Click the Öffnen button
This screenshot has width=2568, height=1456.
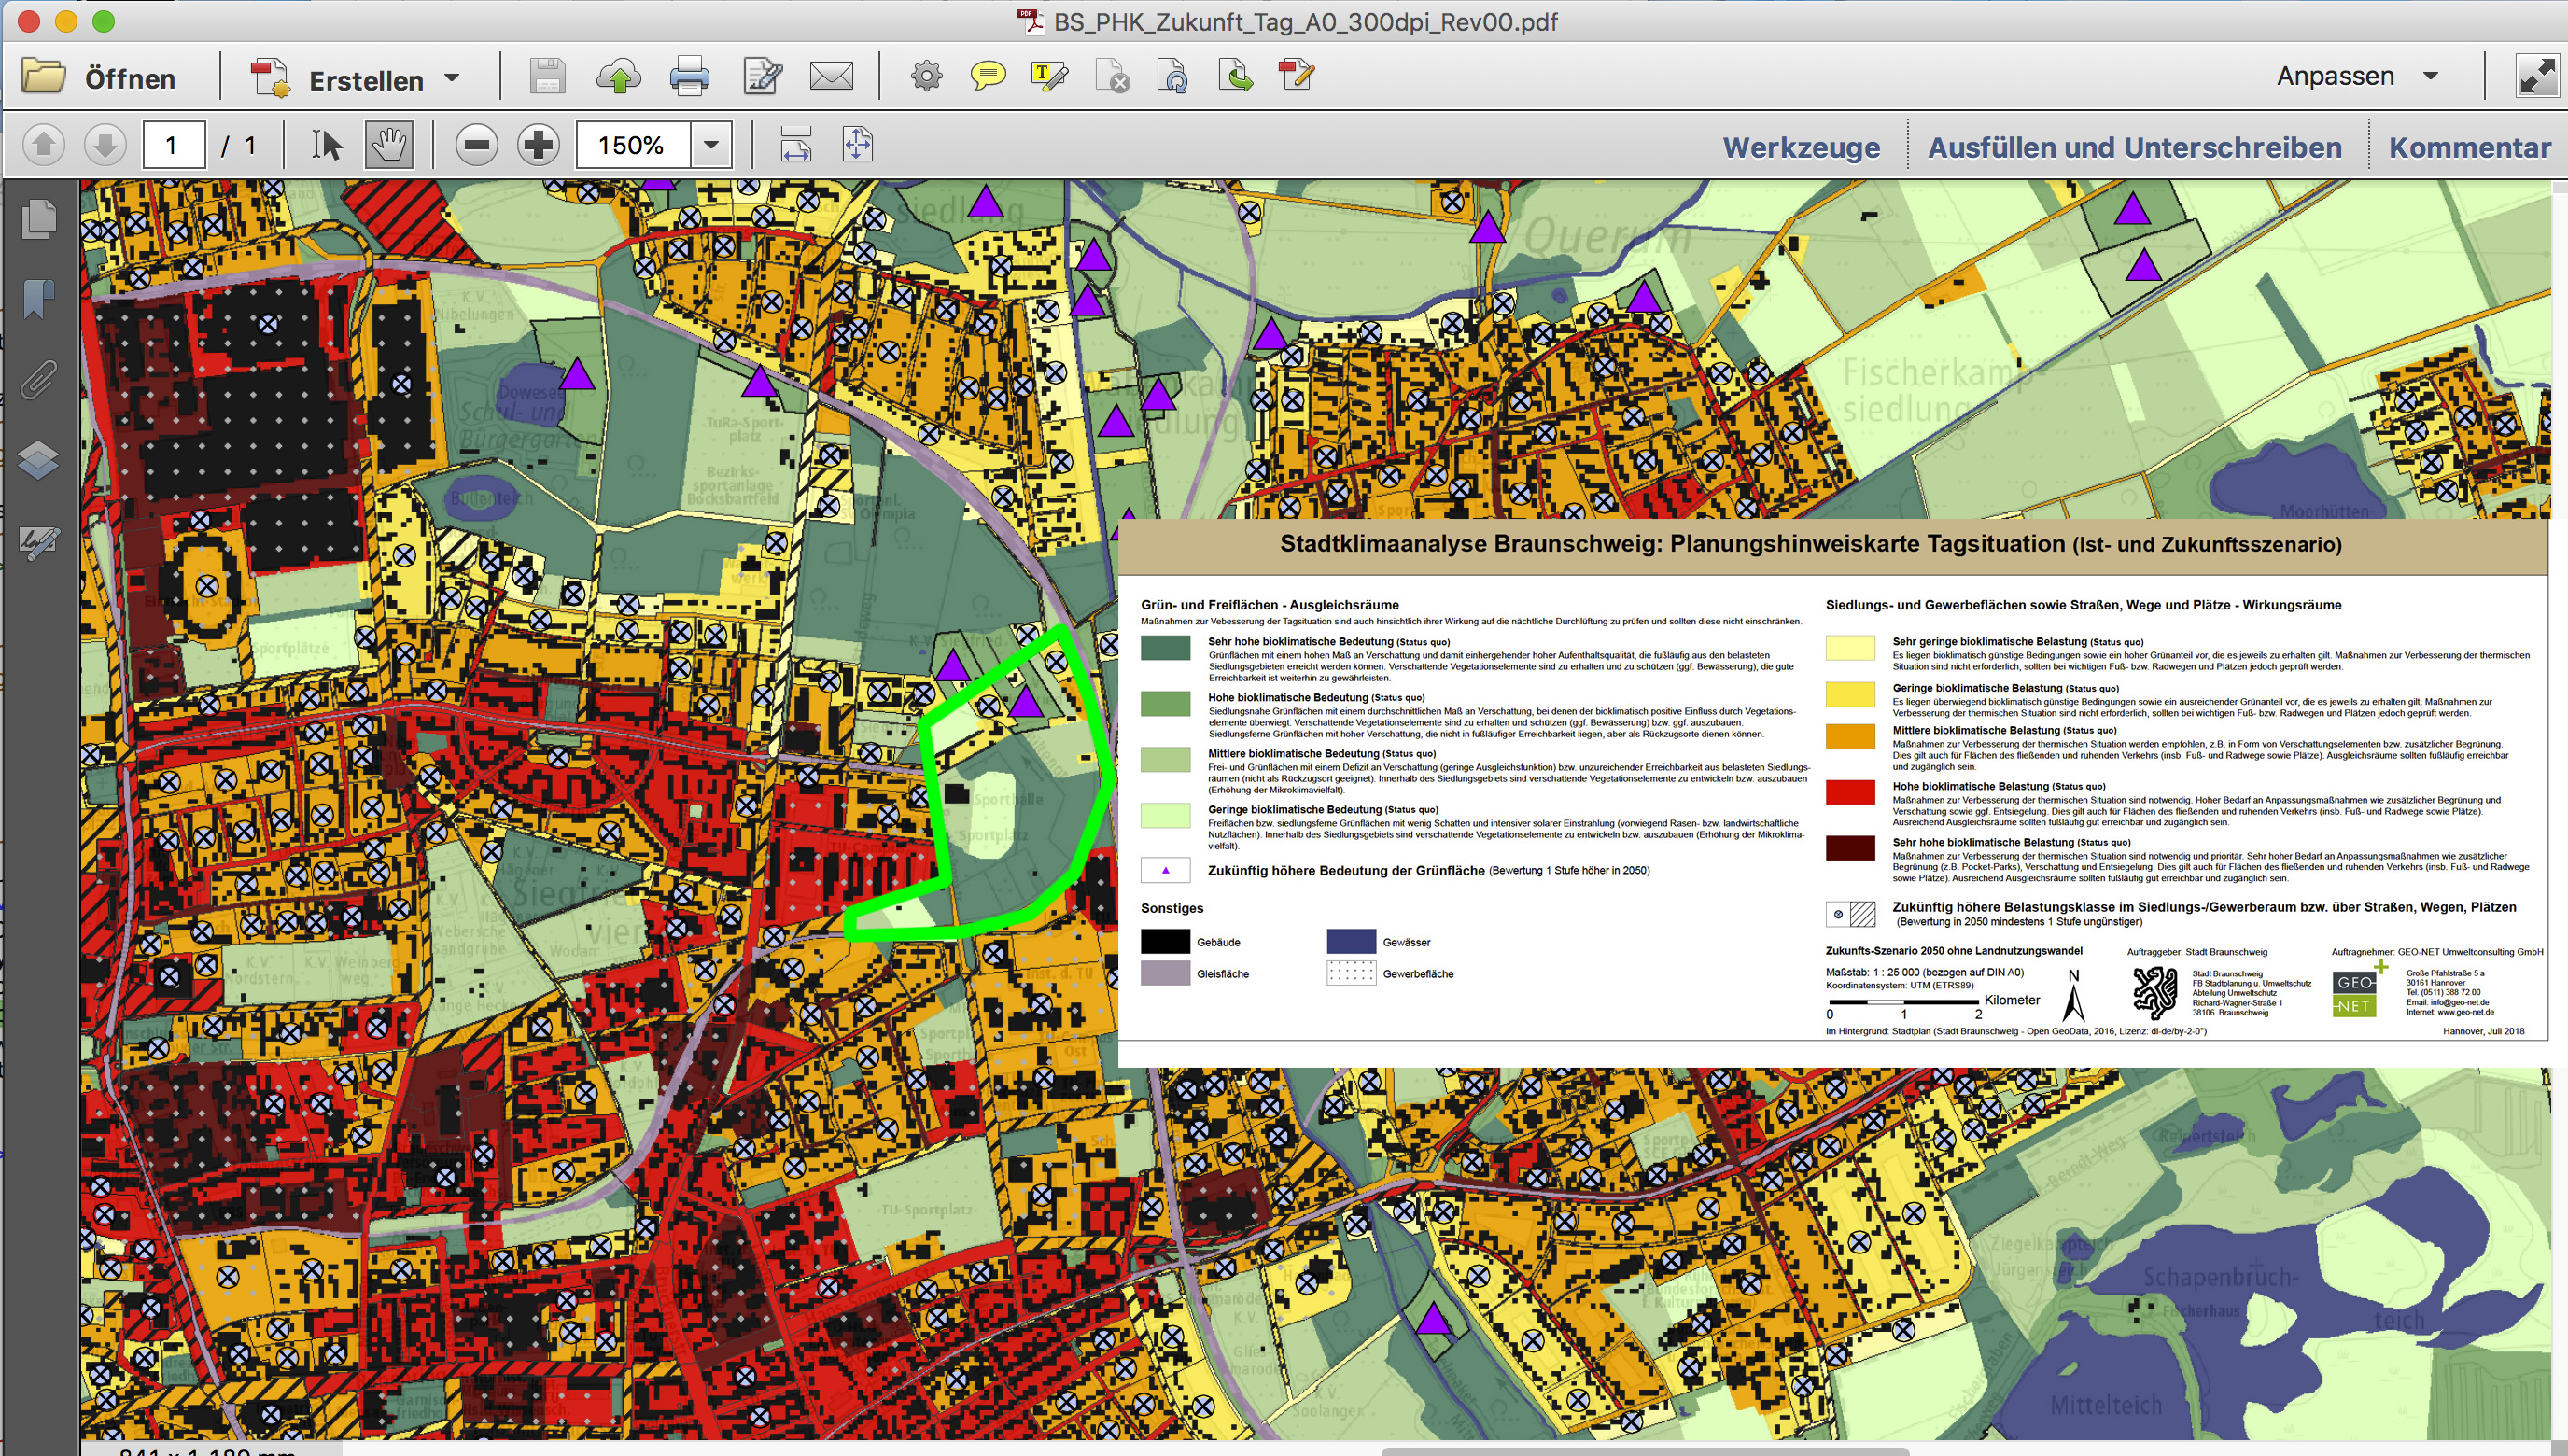(x=100, y=78)
